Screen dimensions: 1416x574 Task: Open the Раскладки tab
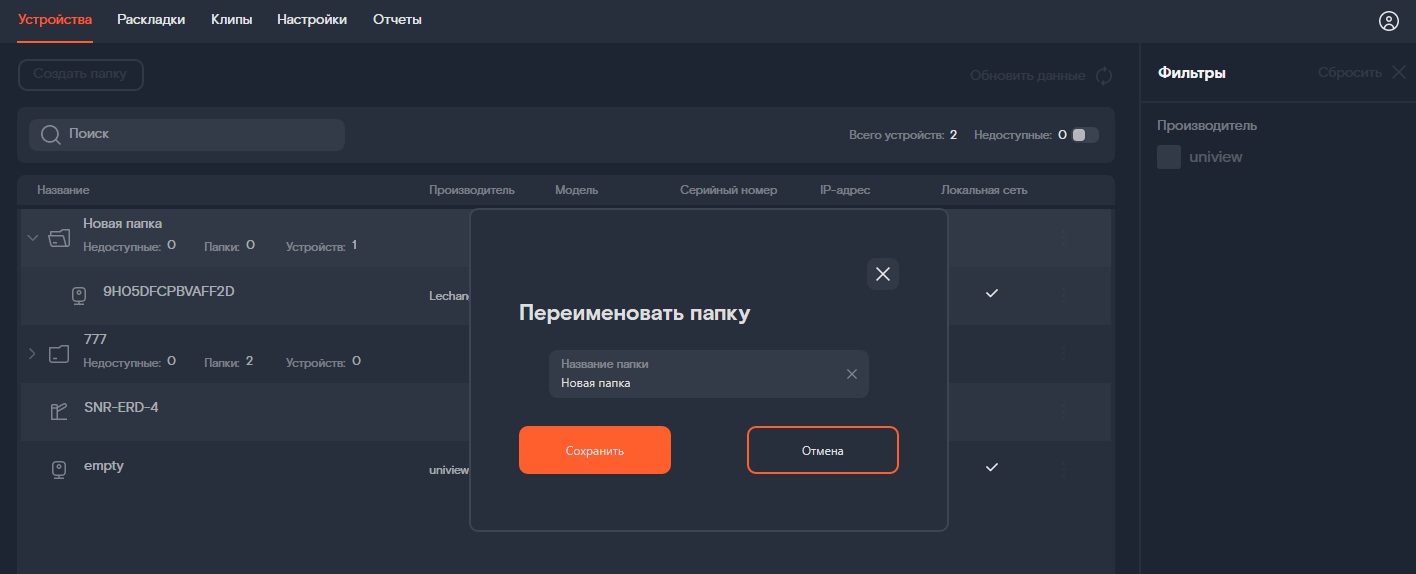[151, 19]
